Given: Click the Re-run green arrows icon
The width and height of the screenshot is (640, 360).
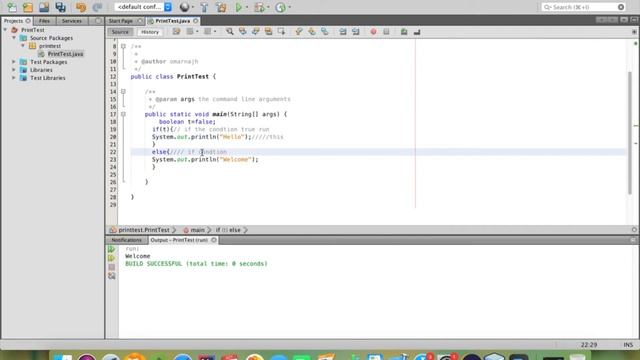Looking at the screenshot, I should [x=111, y=249].
